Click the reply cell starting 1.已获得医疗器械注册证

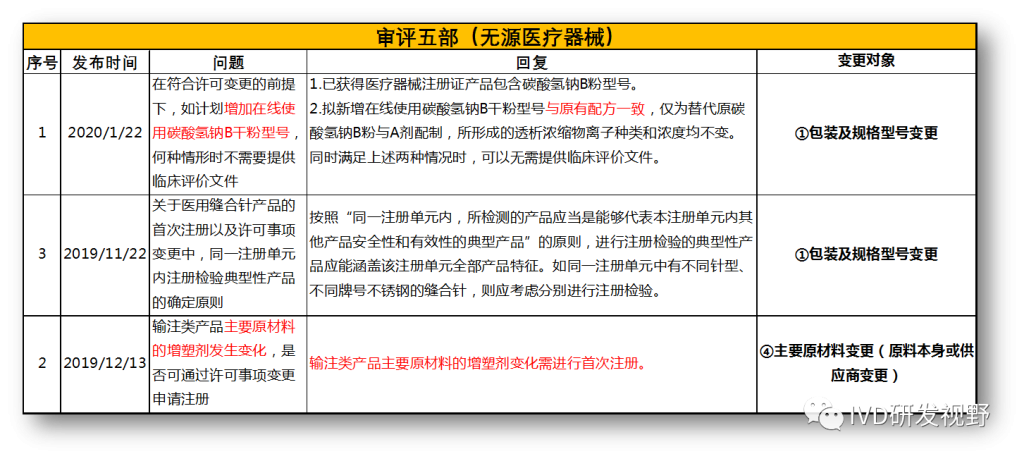[x=531, y=133]
